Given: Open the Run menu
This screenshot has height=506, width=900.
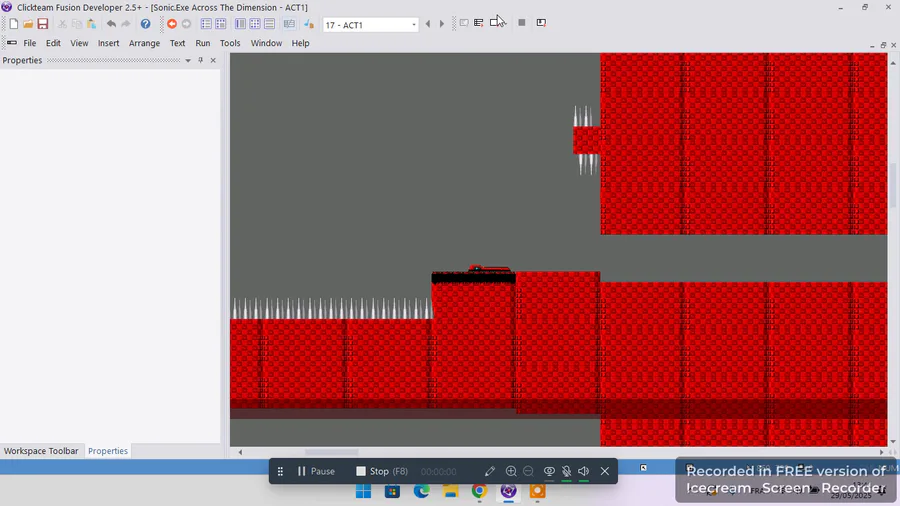Looking at the screenshot, I should 203,43.
